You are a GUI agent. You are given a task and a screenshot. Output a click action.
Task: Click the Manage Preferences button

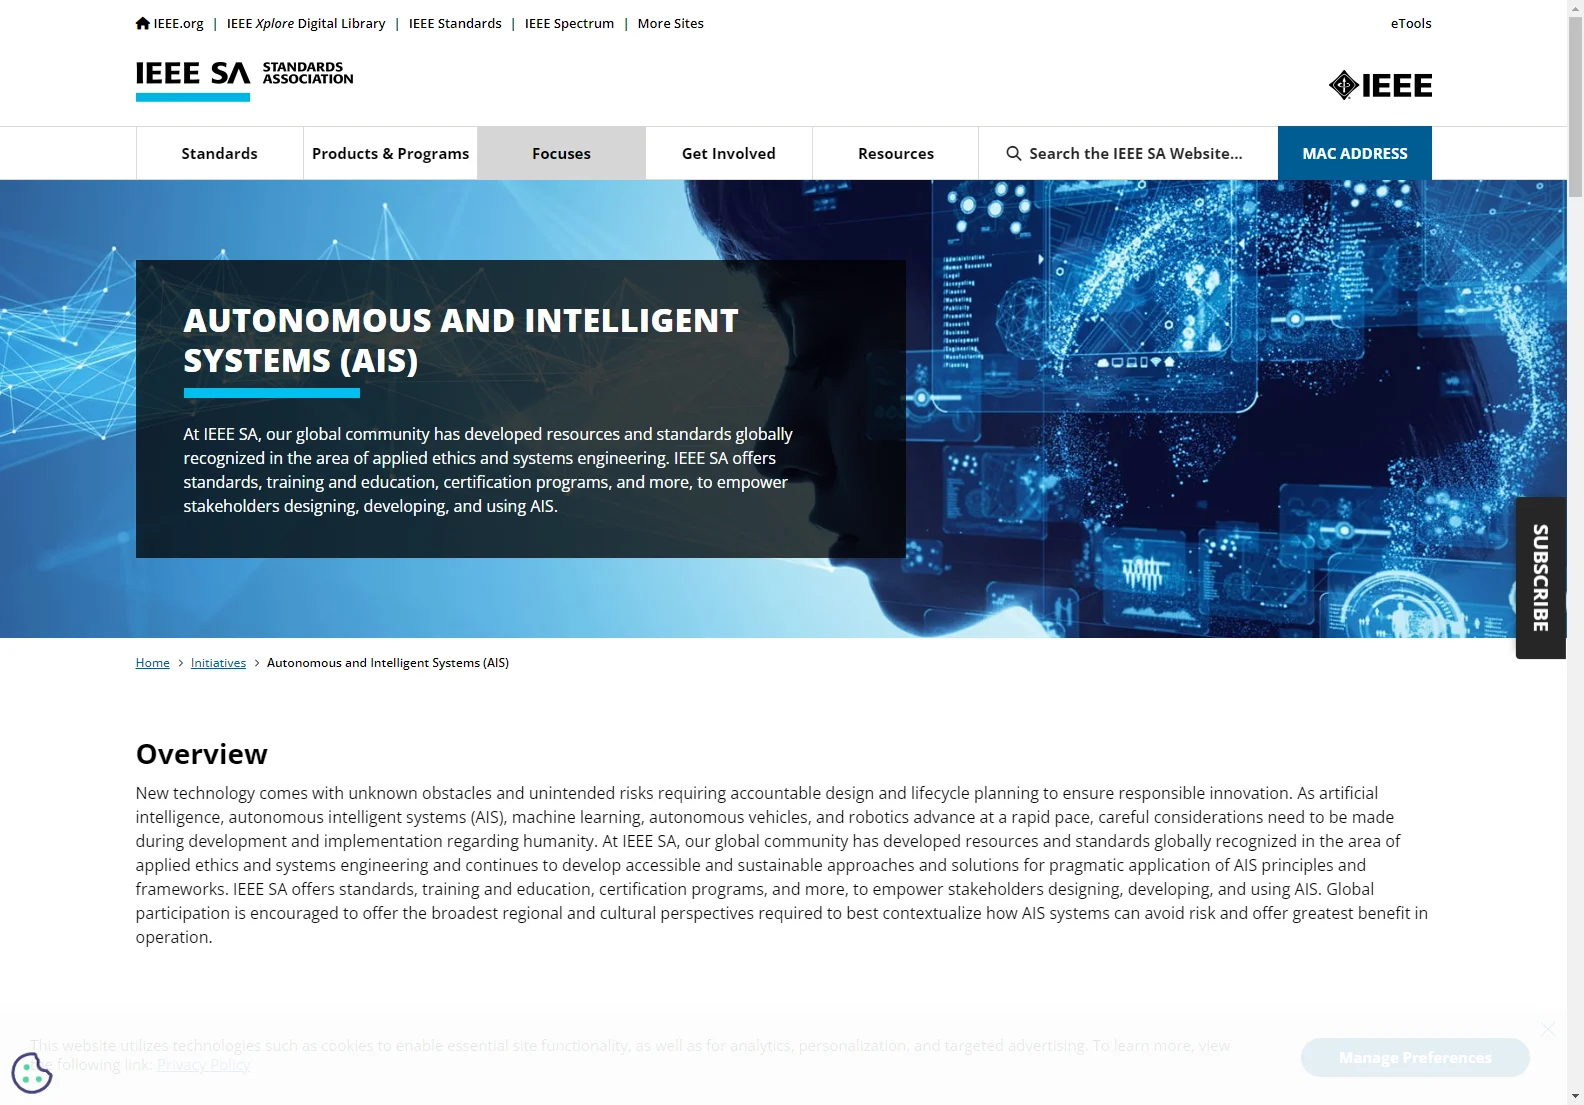click(1415, 1057)
